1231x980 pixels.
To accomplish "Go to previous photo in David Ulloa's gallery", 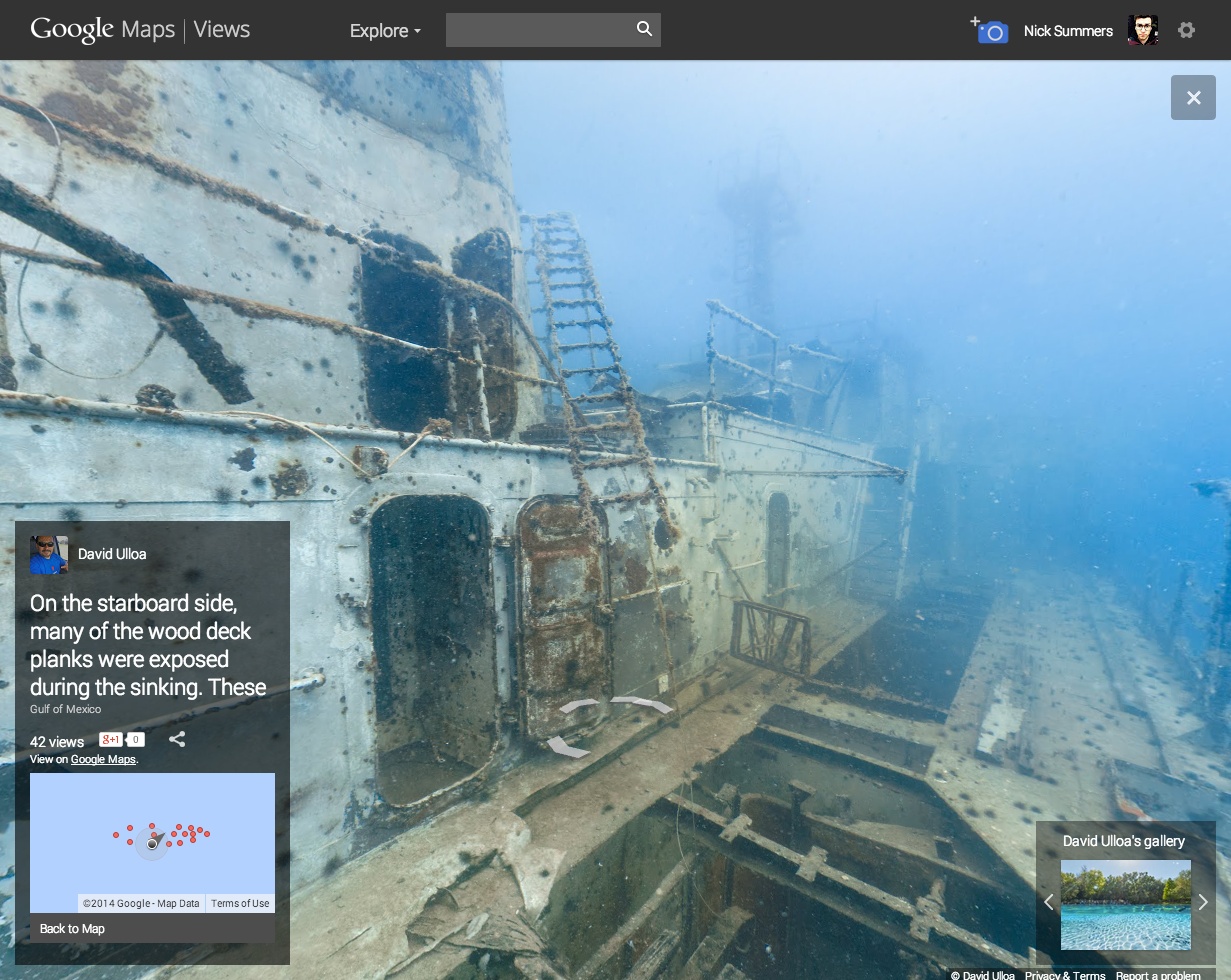I will tap(1048, 902).
